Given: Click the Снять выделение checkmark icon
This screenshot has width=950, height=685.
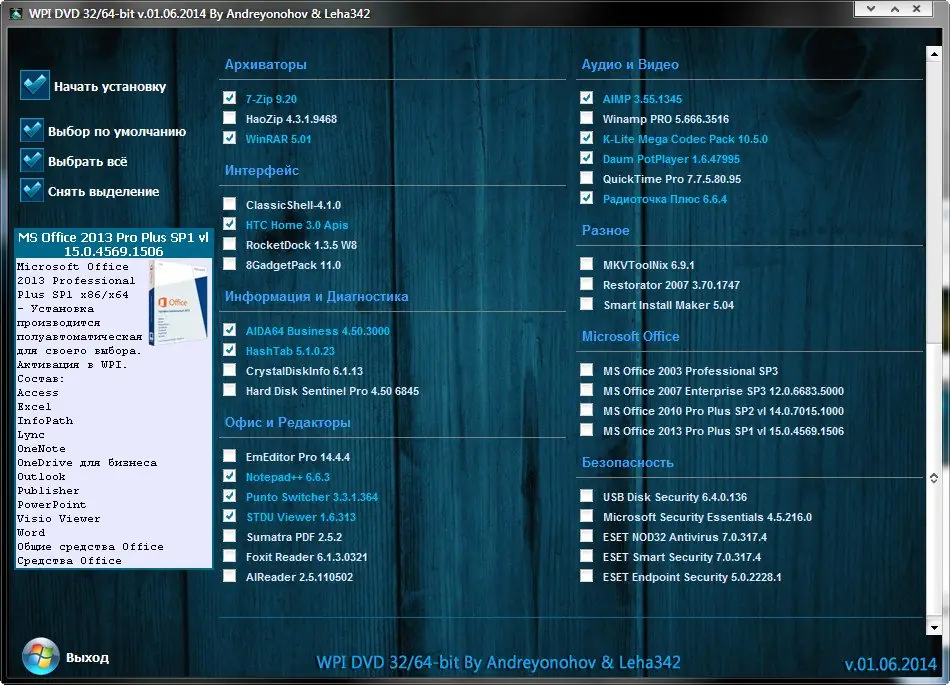Looking at the screenshot, I should coord(32,190).
